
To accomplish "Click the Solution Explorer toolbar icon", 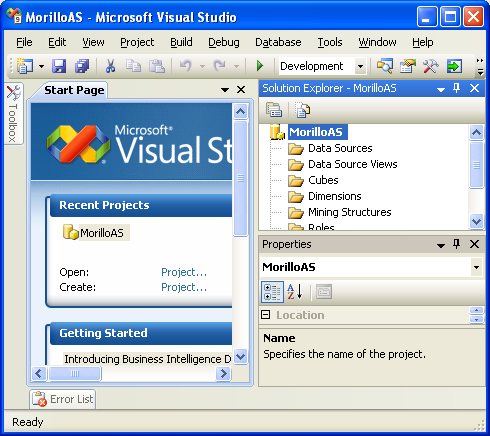I will (385, 66).
